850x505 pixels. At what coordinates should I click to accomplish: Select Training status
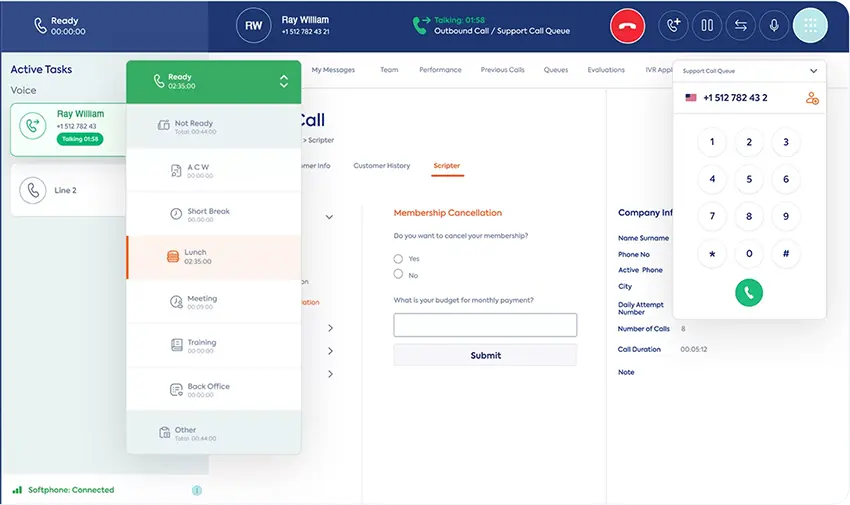click(214, 346)
